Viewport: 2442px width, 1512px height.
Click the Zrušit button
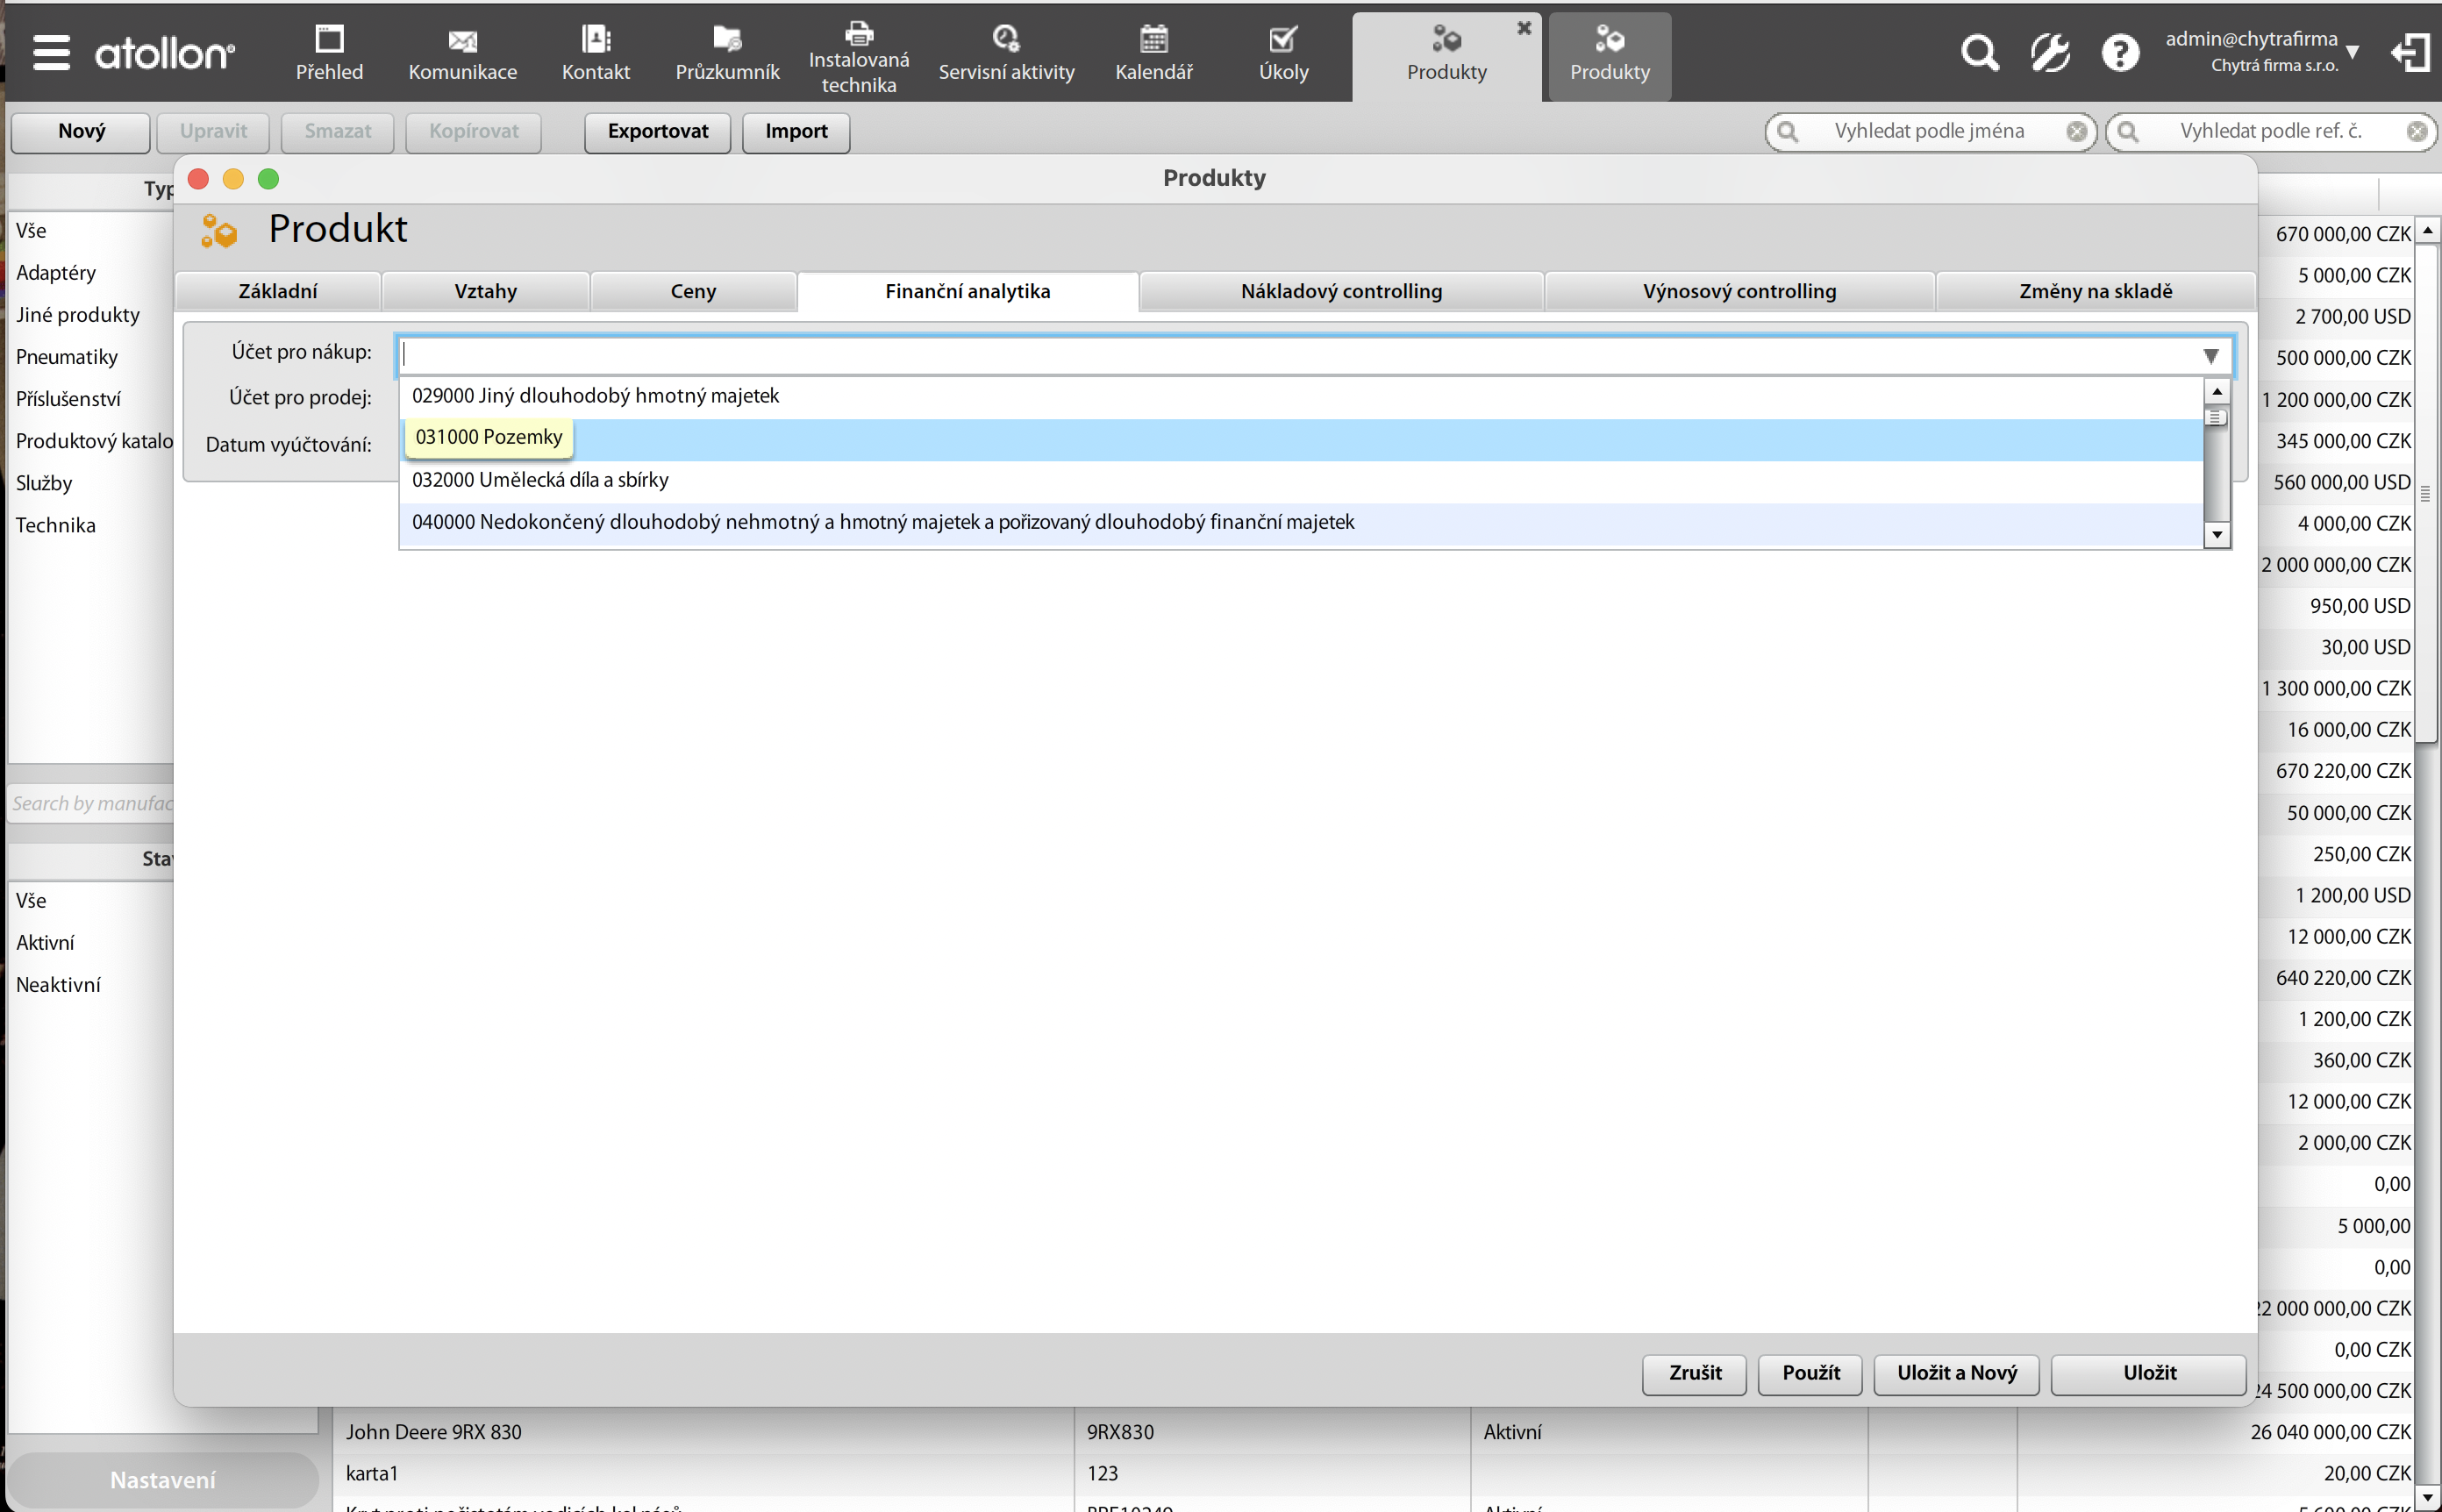tap(1695, 1373)
